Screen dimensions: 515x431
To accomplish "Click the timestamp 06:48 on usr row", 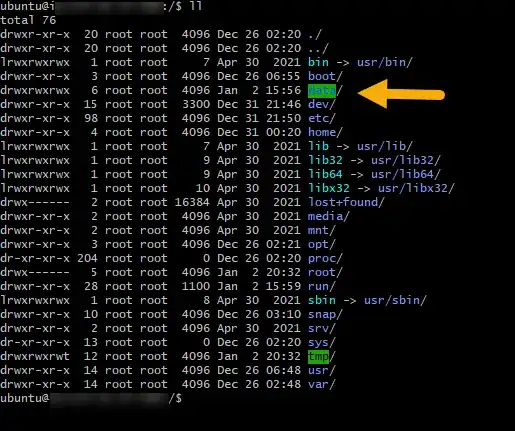I will pos(283,370).
